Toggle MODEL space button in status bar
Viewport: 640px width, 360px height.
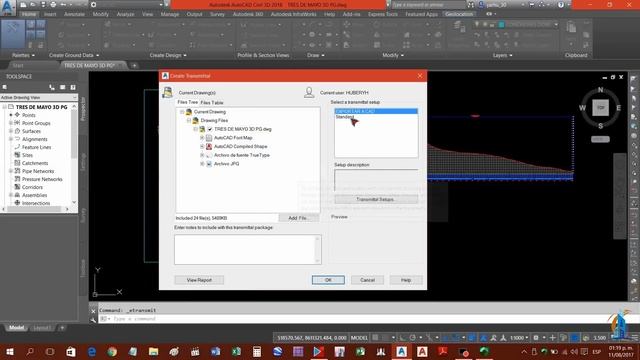[359, 338]
